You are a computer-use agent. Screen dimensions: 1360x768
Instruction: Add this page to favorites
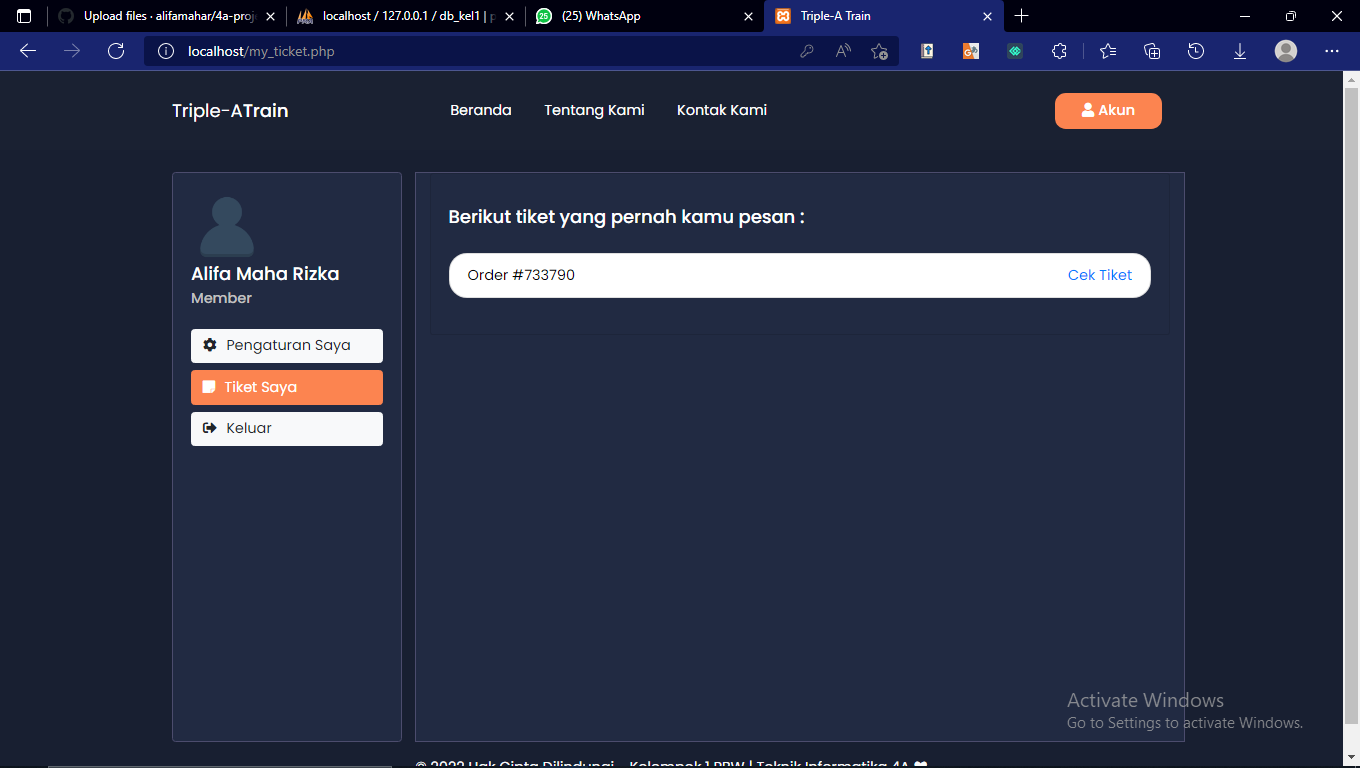879,50
